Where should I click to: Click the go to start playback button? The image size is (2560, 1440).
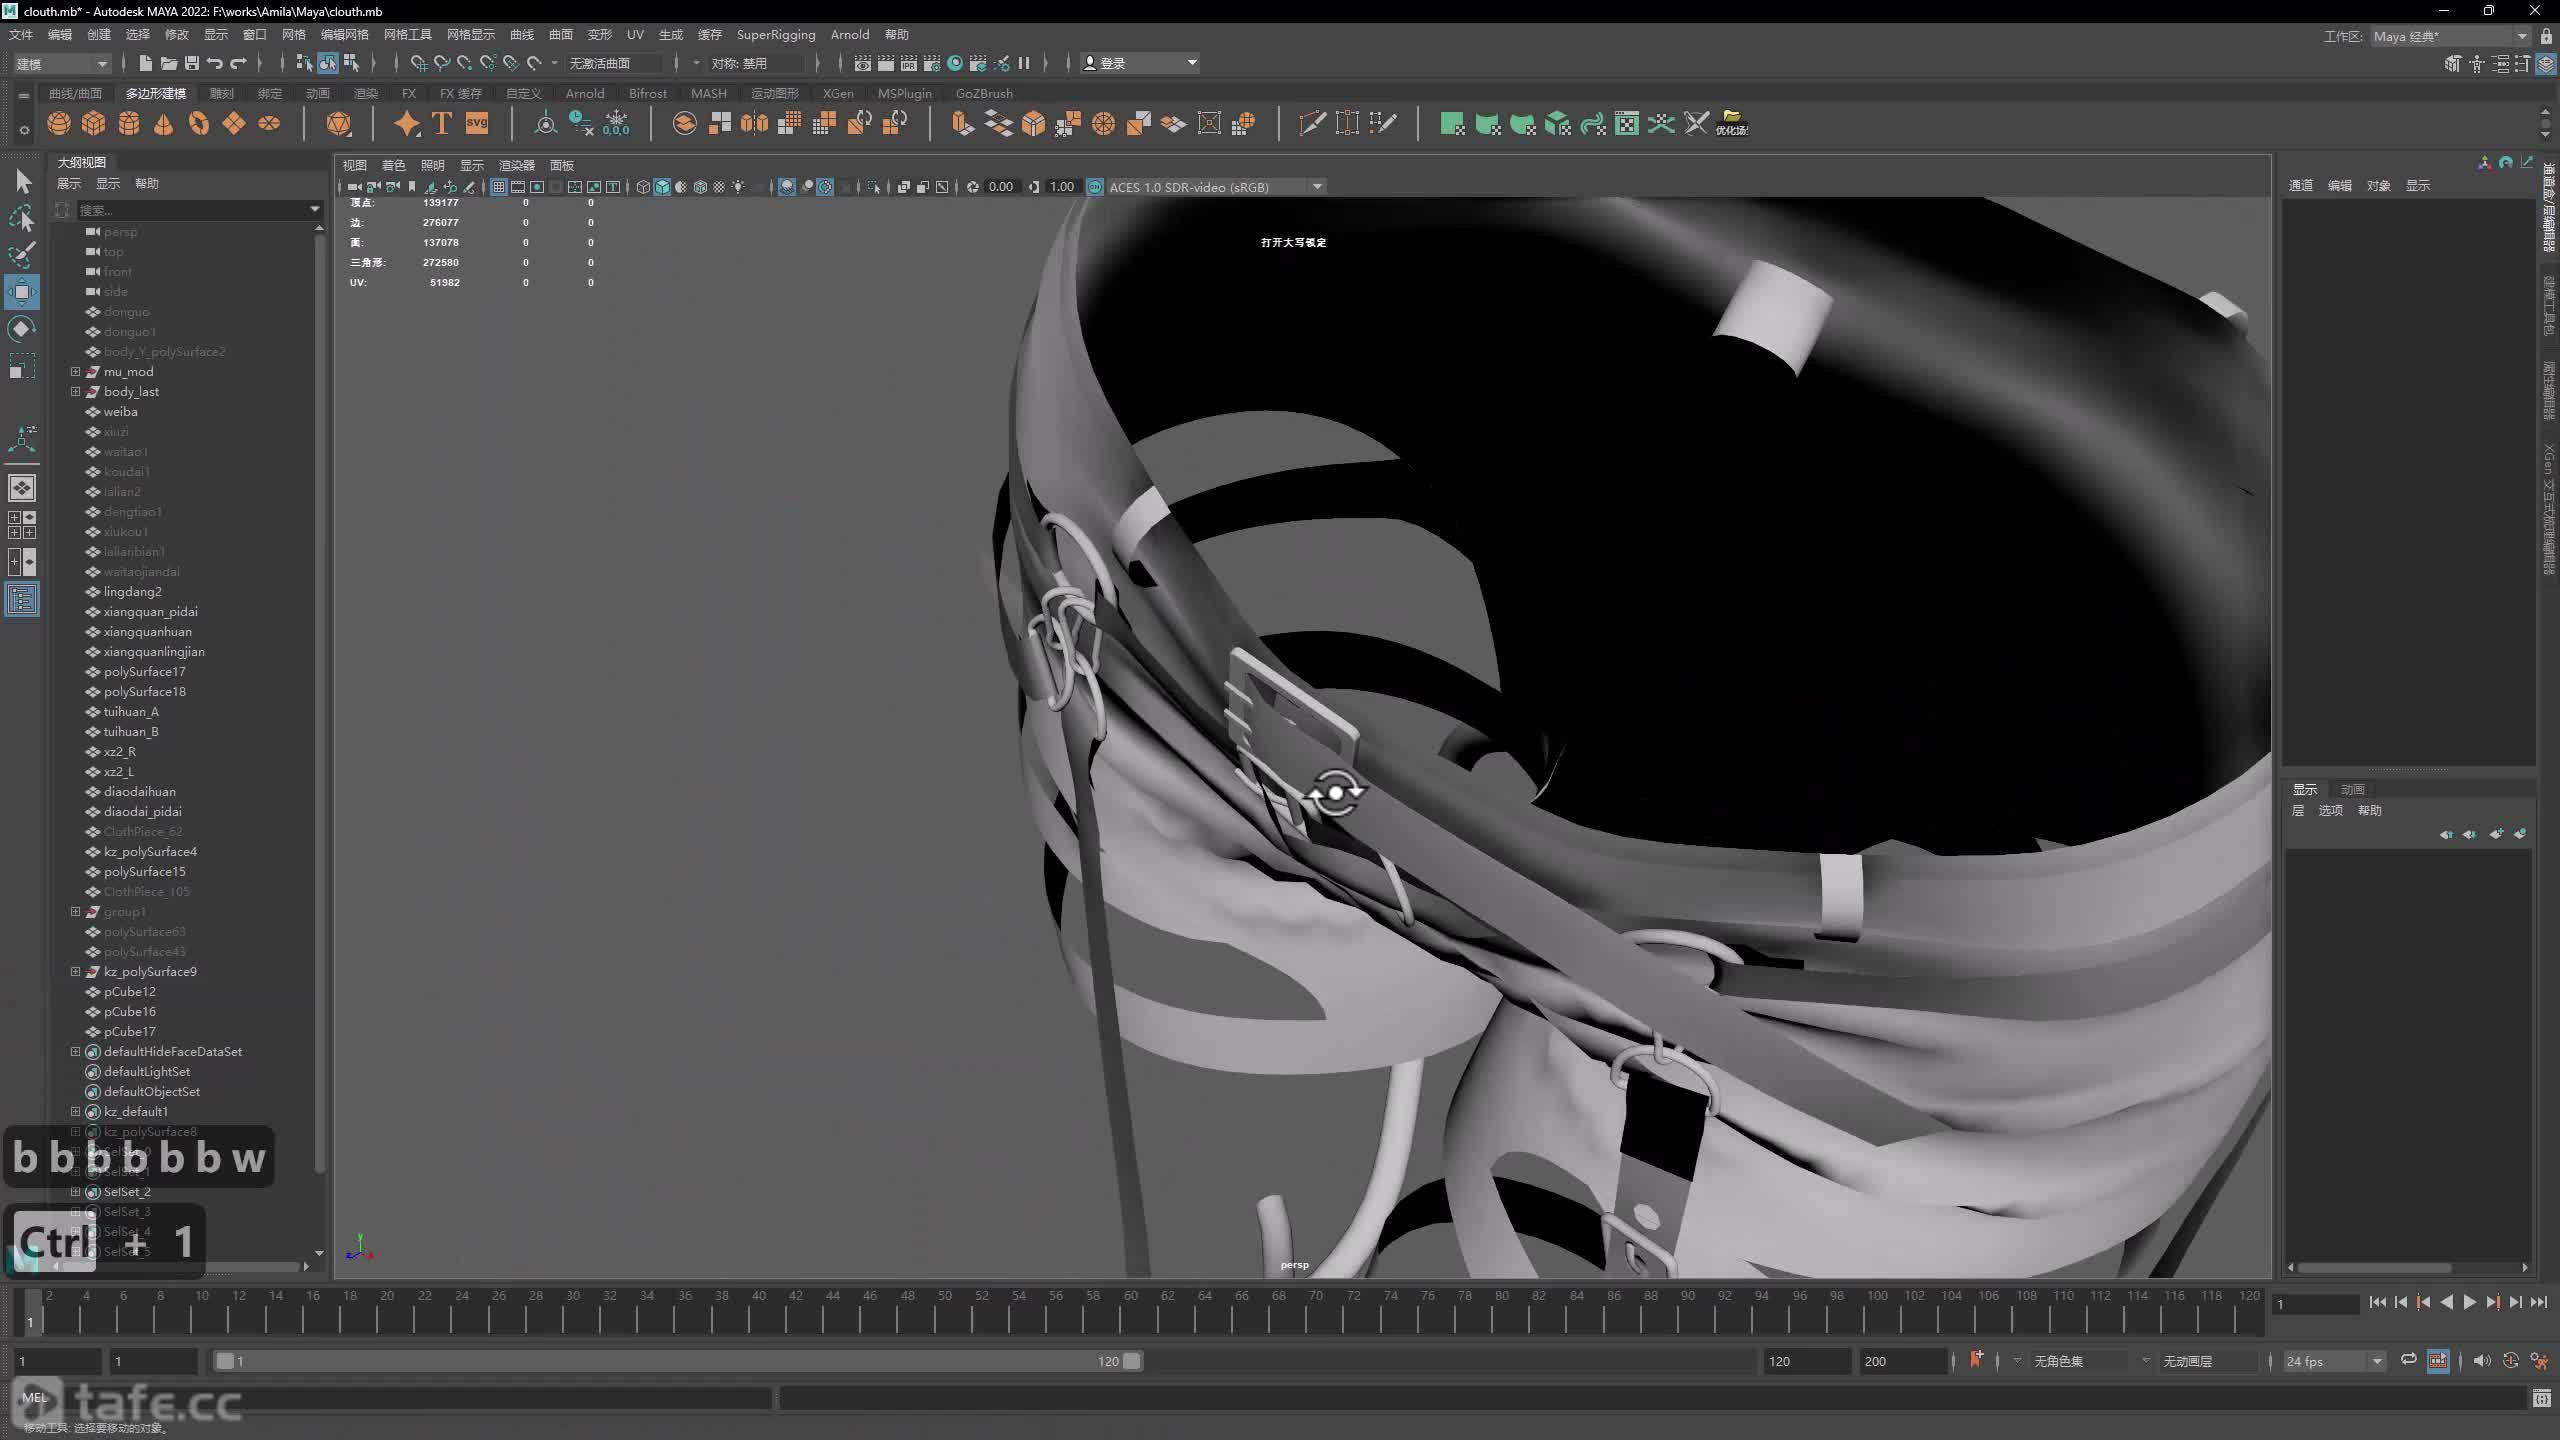pos(2378,1302)
